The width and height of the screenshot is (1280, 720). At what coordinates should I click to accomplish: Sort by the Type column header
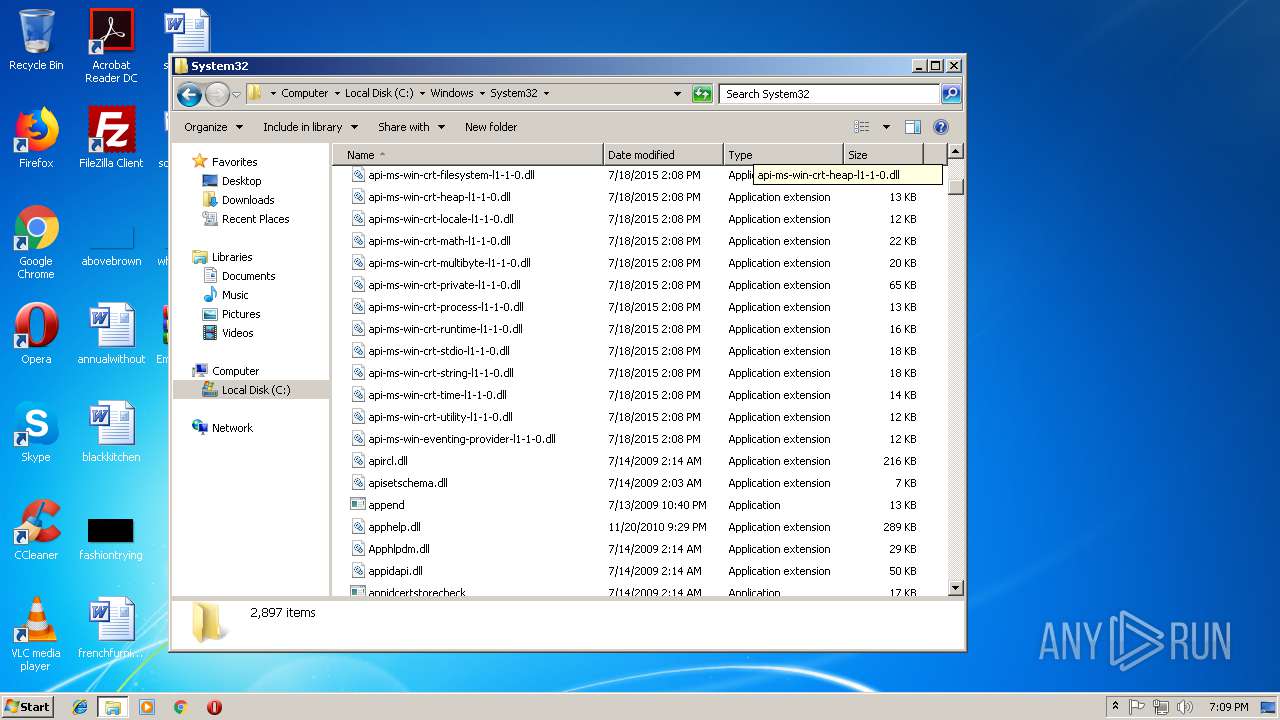point(784,155)
